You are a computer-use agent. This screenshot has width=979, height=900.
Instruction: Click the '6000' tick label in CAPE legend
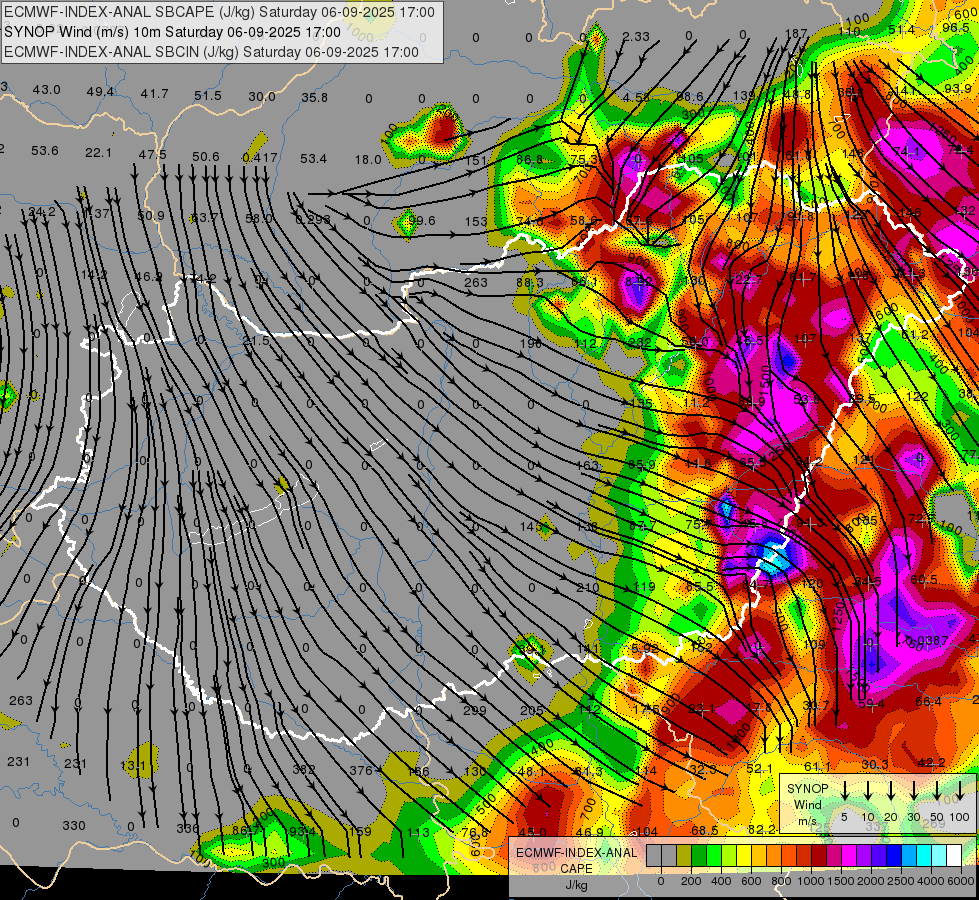coord(962,881)
